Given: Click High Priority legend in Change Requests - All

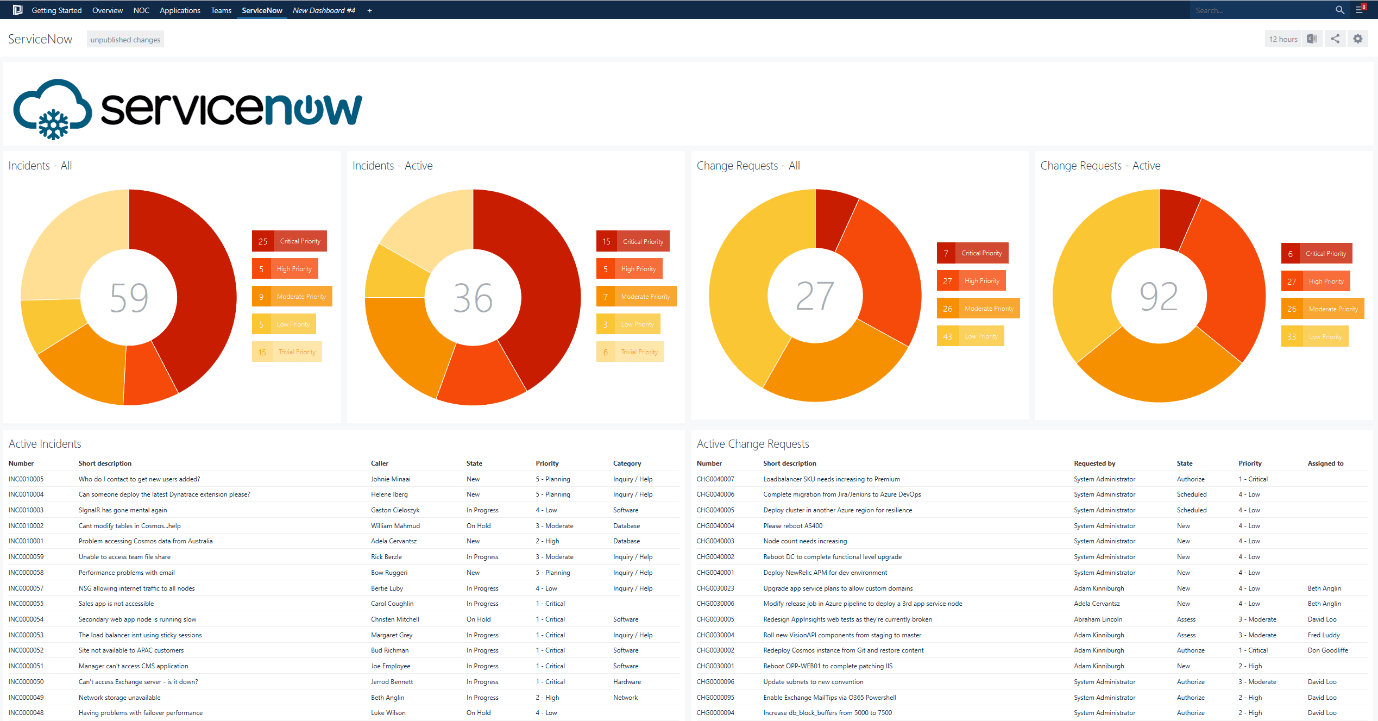Looking at the screenshot, I should [971, 281].
